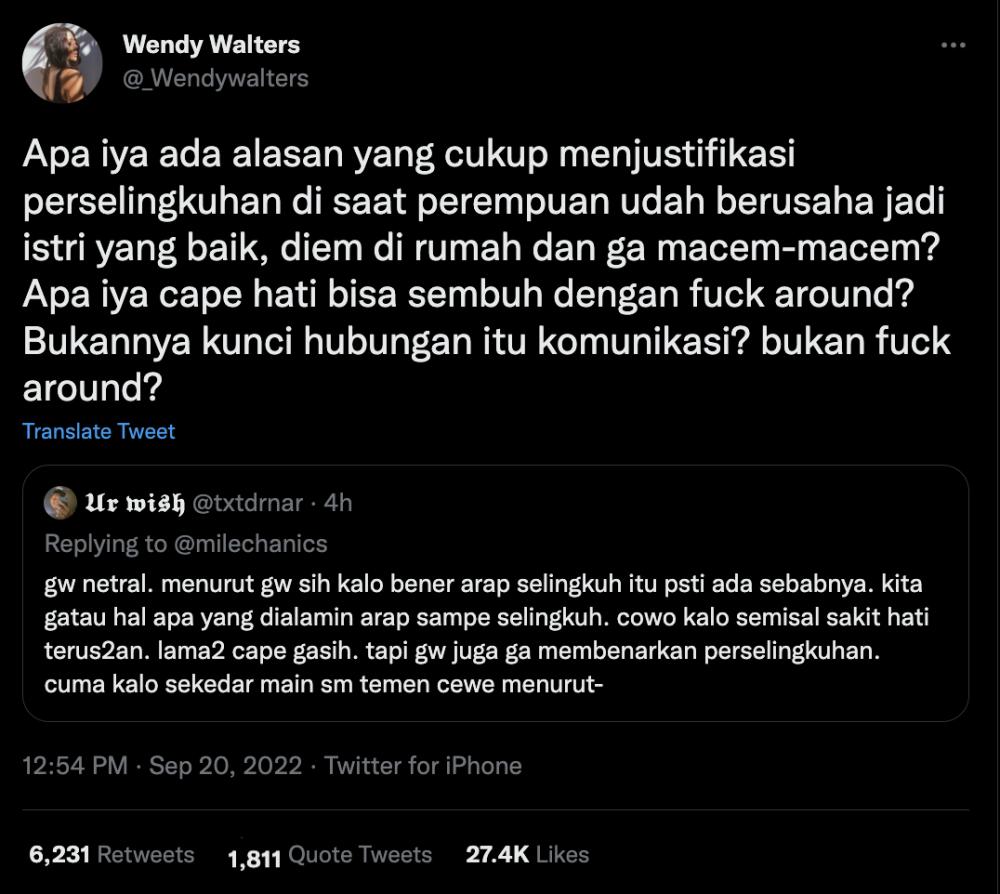Open the quoted tweet body text
The height and width of the screenshot is (894, 1000).
(x=487, y=634)
